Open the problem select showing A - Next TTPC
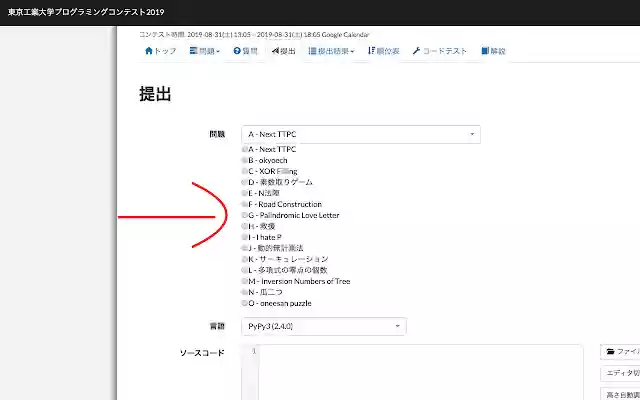This screenshot has width=640, height=400. tap(361, 134)
